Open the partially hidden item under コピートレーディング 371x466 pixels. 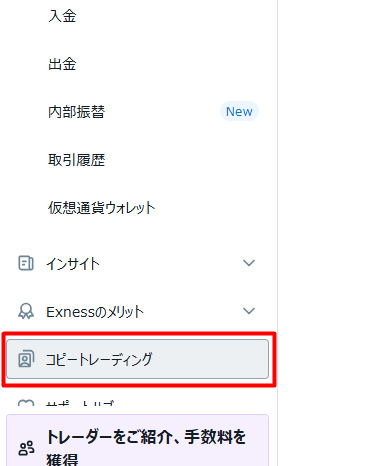click(x=137, y=403)
